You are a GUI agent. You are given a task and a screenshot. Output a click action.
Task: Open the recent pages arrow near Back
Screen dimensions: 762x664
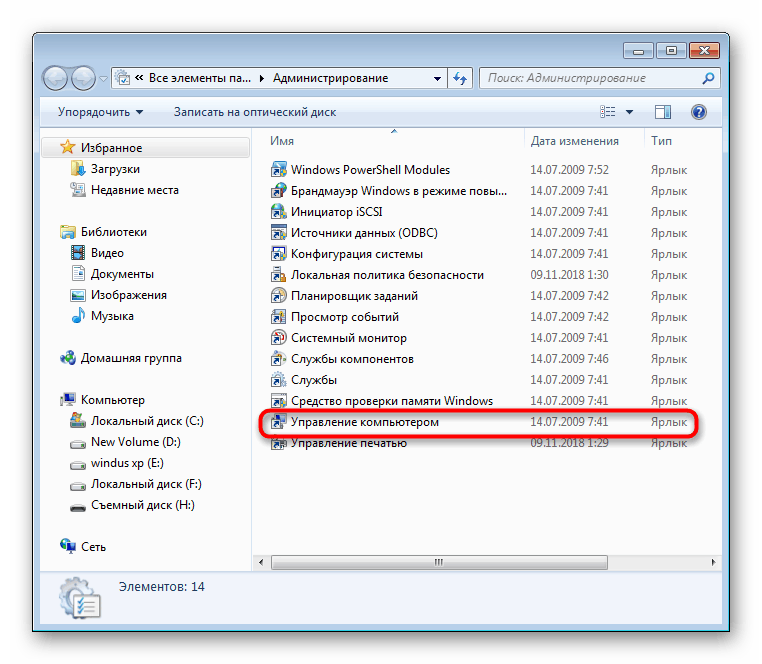point(103,78)
